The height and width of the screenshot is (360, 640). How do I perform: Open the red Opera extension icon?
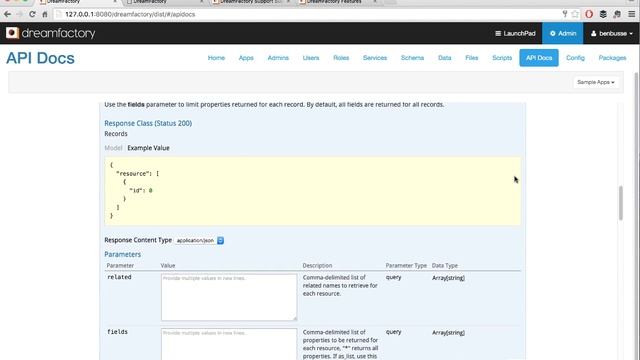pyautogui.click(x=589, y=14)
